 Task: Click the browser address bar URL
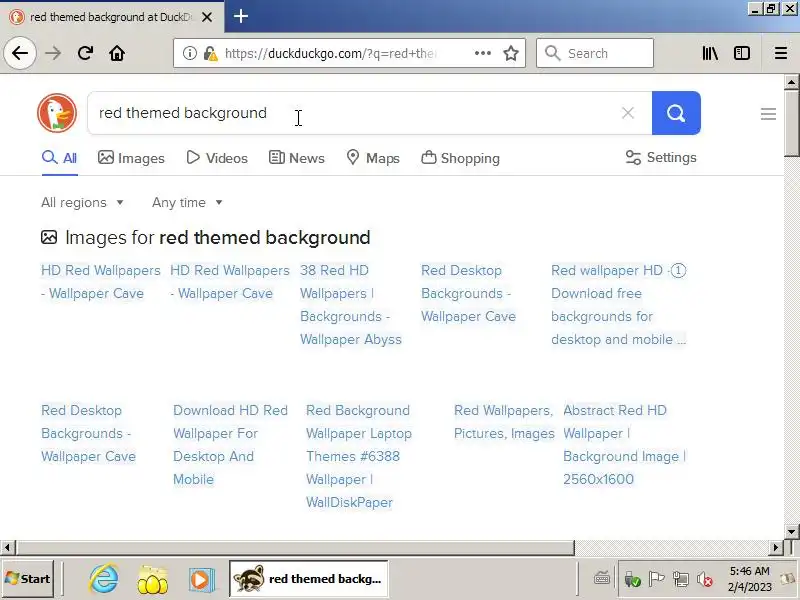click(x=331, y=53)
